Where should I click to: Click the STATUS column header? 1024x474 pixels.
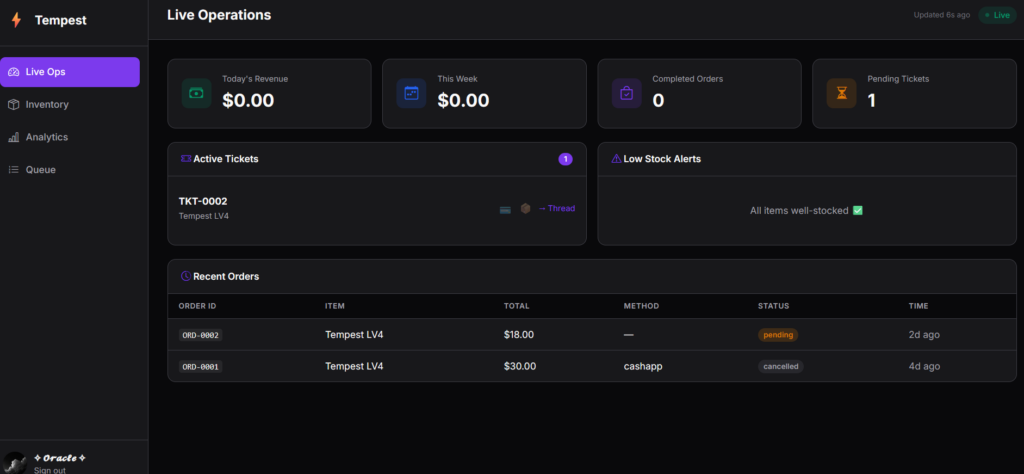(x=773, y=306)
